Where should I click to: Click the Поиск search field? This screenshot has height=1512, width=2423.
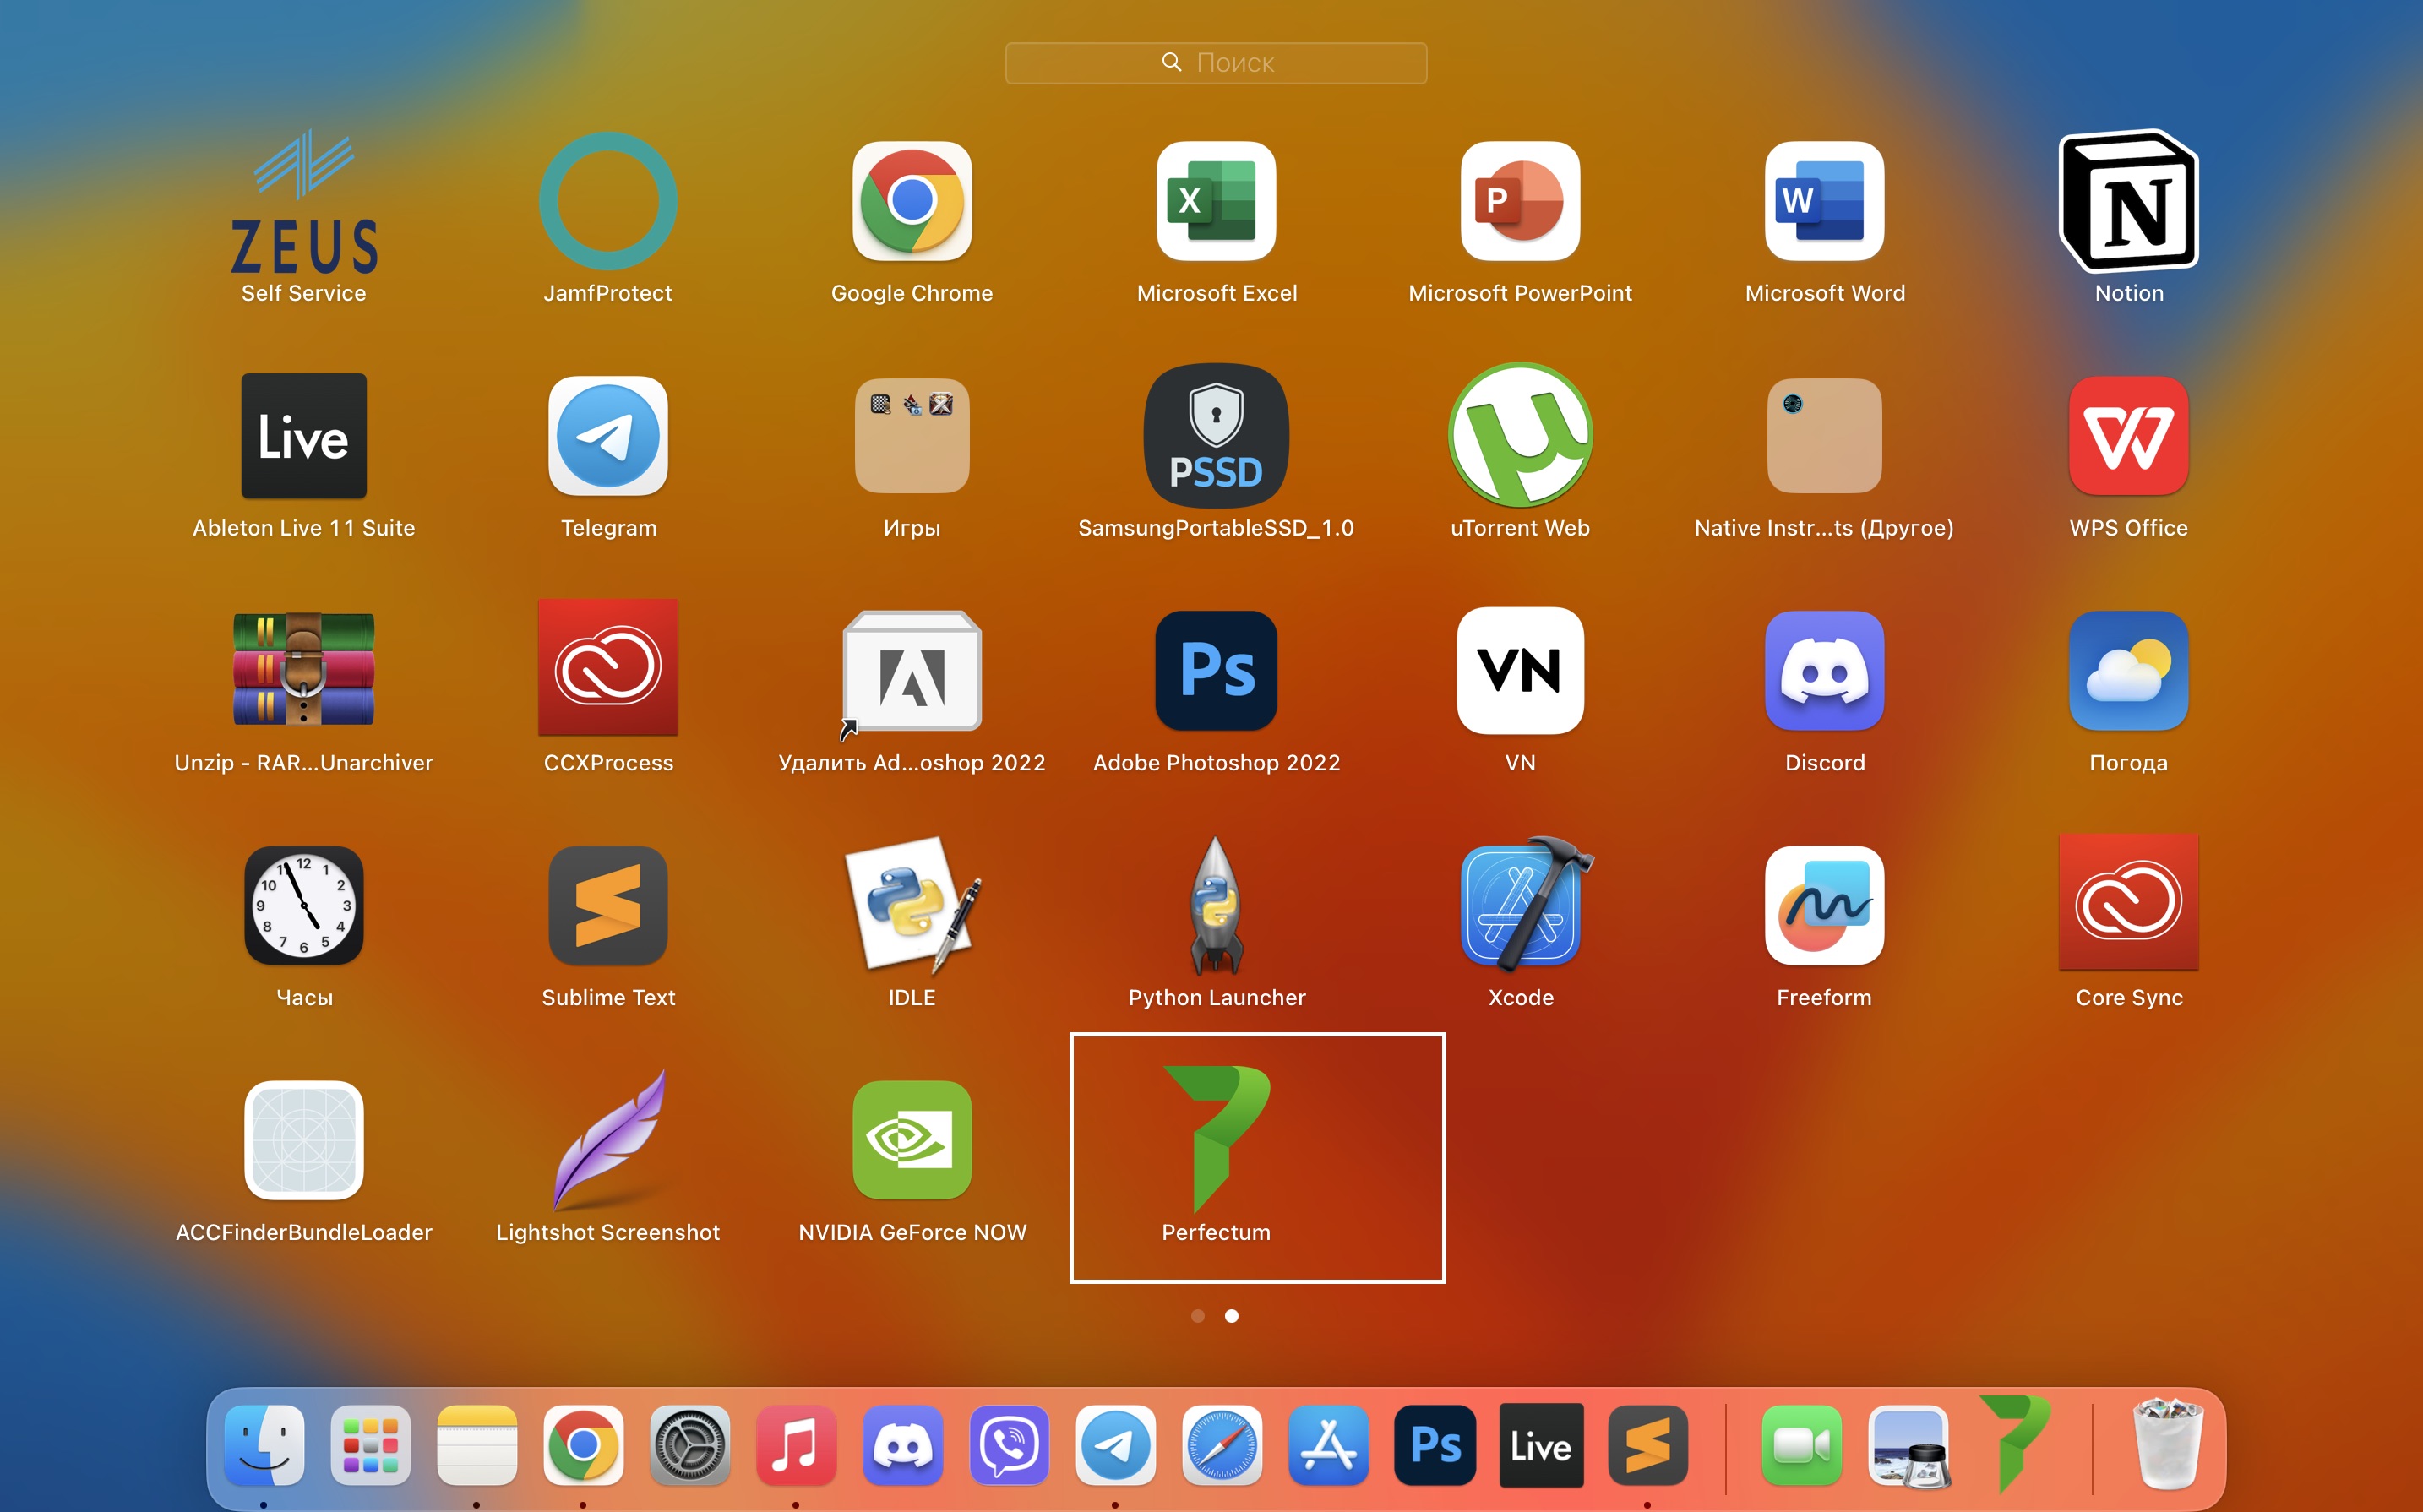coord(1216,63)
